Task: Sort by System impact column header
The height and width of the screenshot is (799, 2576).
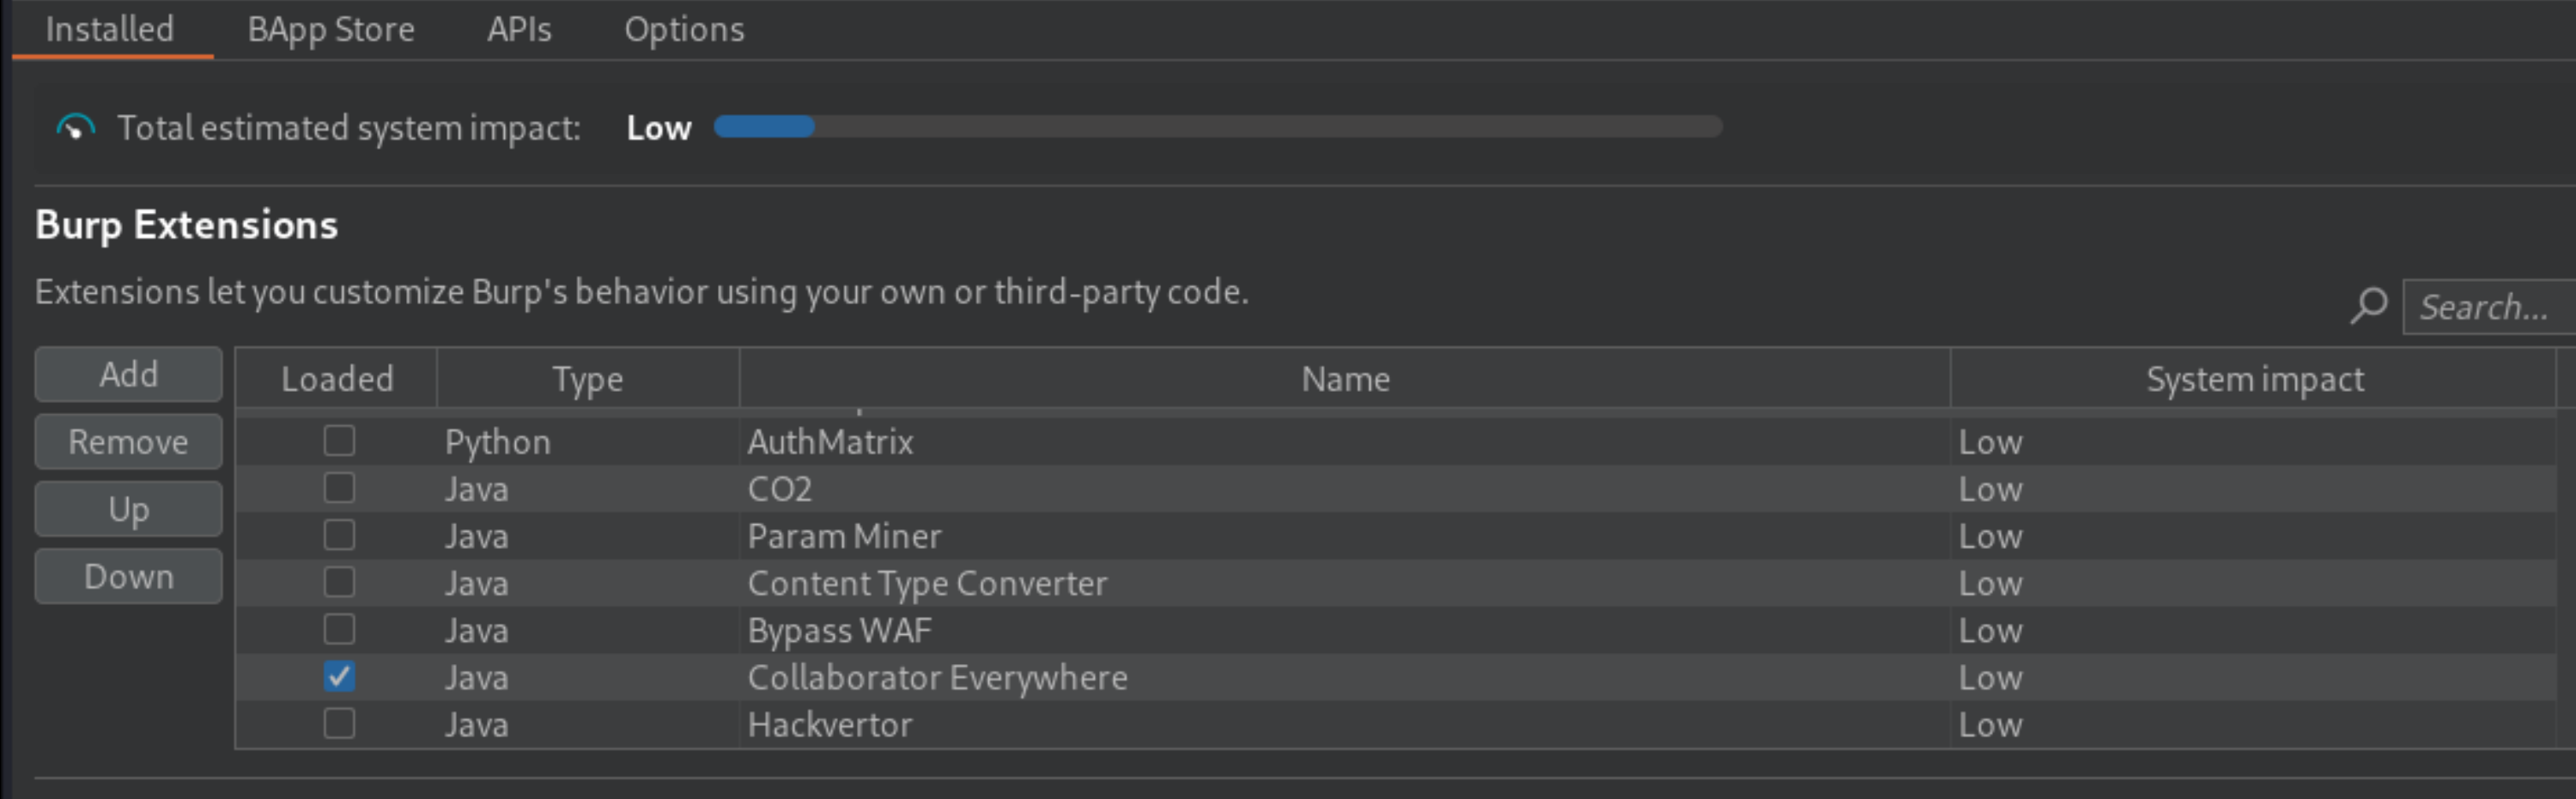Action: [x=2254, y=379]
